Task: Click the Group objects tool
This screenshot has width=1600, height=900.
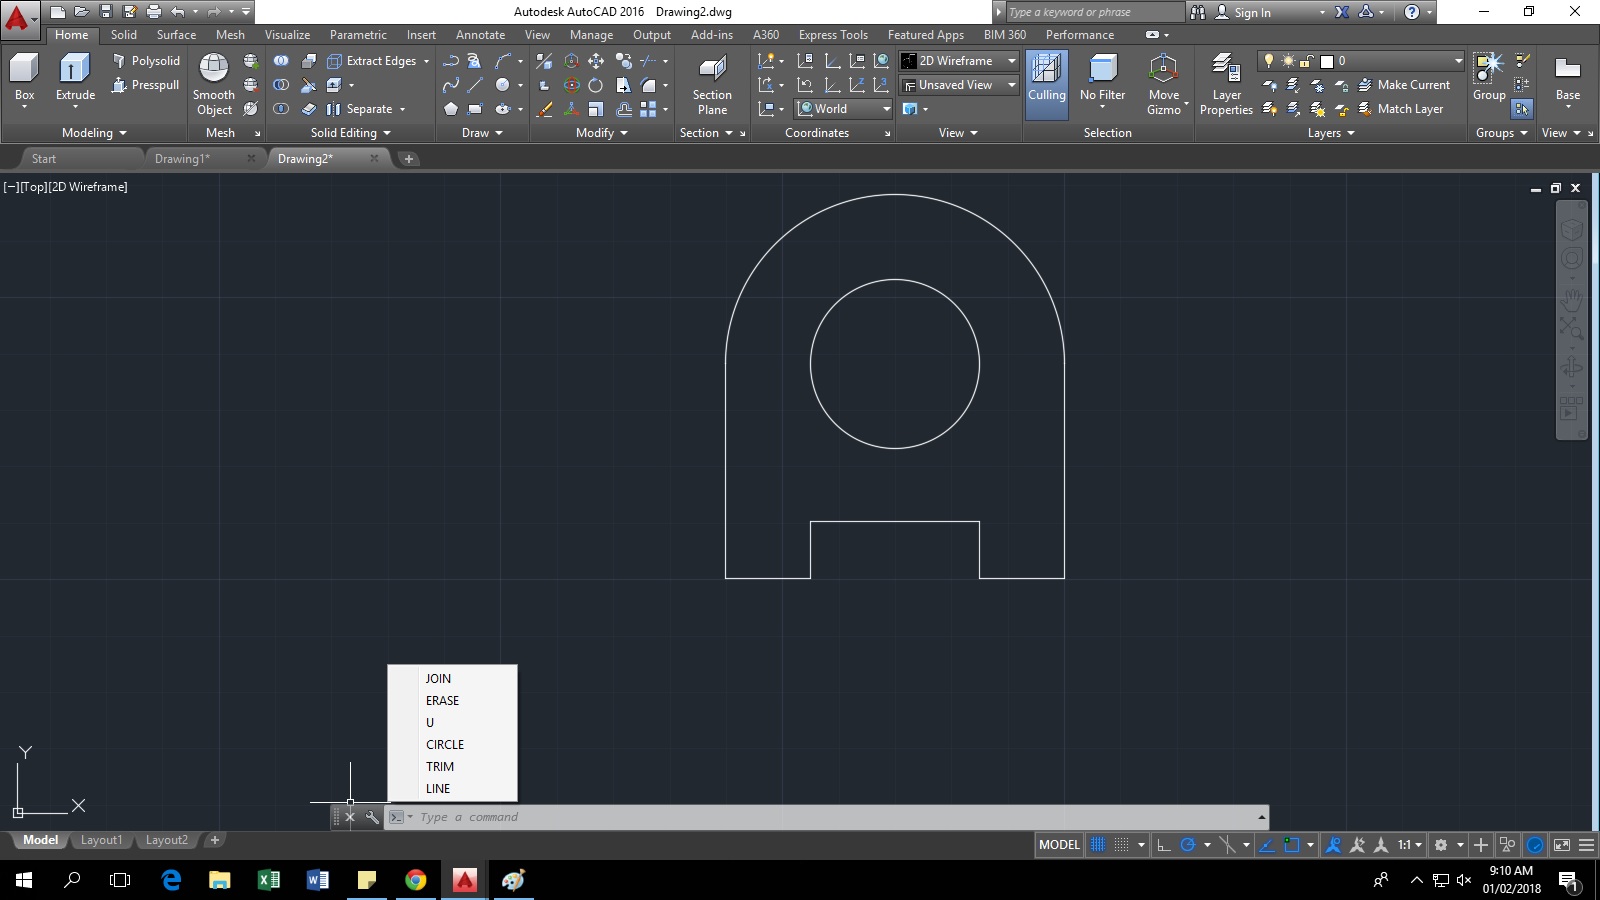Action: [1489, 77]
